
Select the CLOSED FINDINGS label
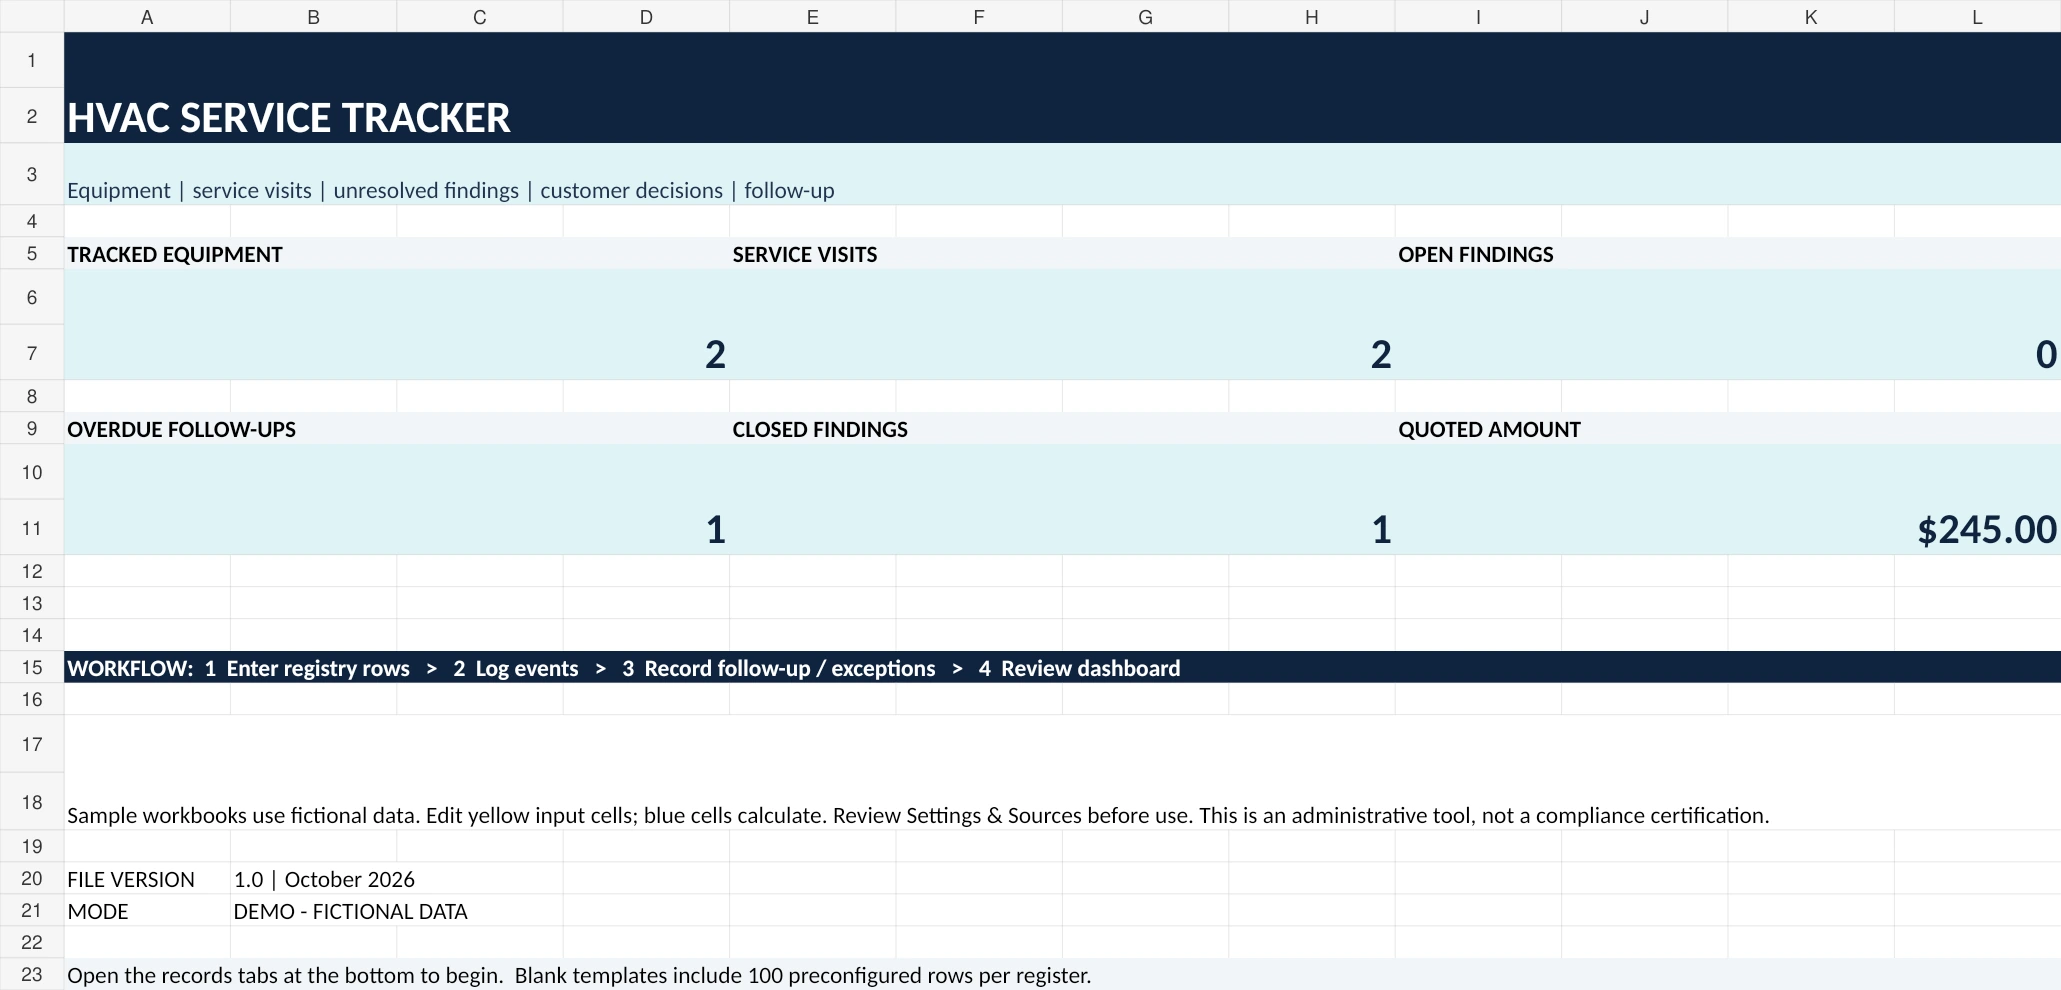coord(1062,429)
